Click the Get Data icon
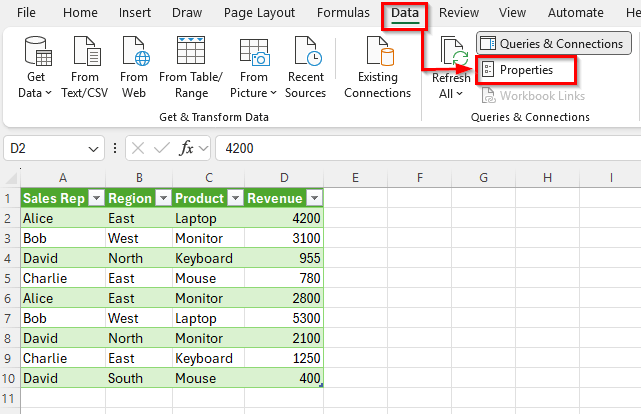Viewport: 641px width, 414px height. [37, 52]
